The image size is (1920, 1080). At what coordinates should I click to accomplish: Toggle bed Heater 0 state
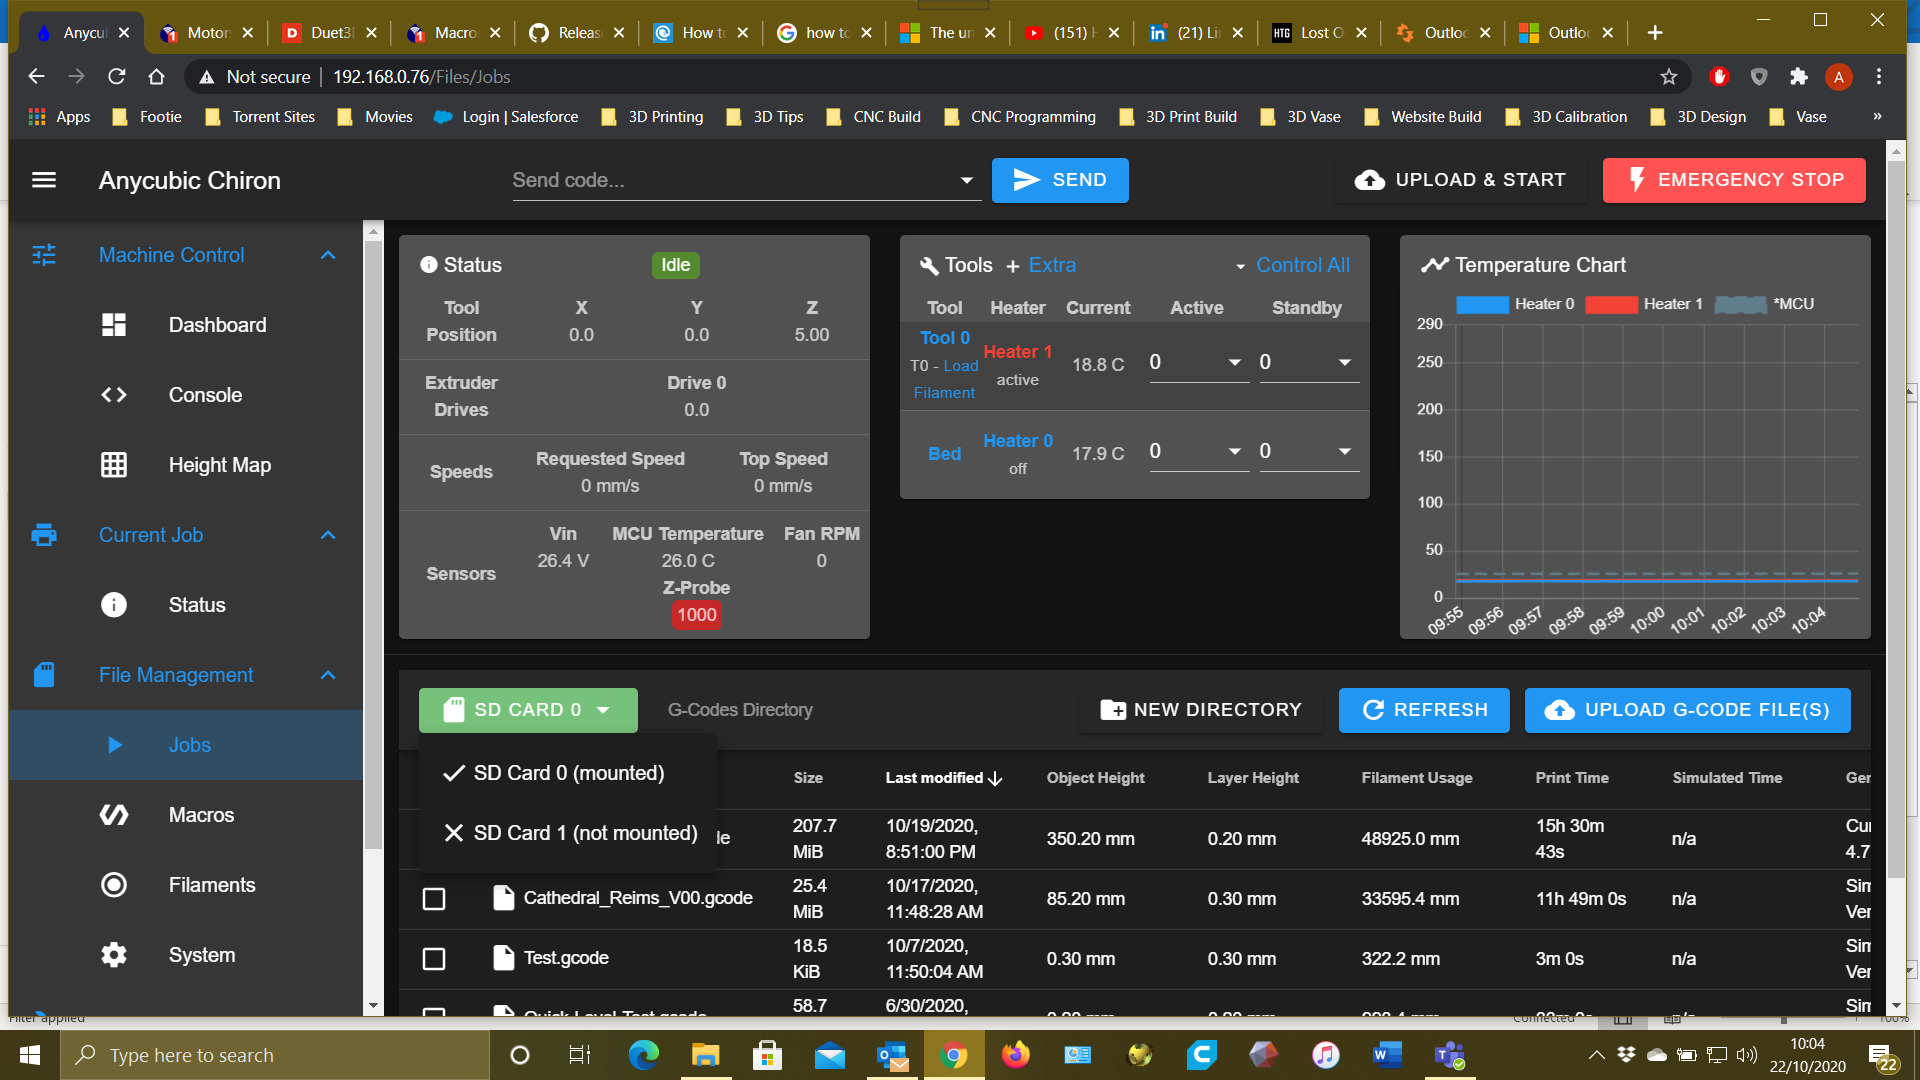pyautogui.click(x=1018, y=441)
